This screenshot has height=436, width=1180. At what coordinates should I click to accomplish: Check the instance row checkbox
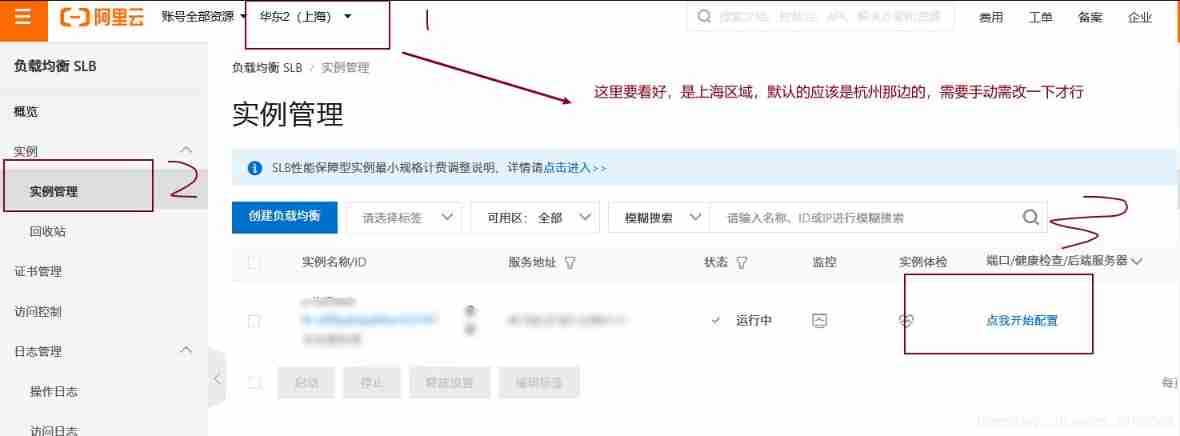(x=254, y=321)
